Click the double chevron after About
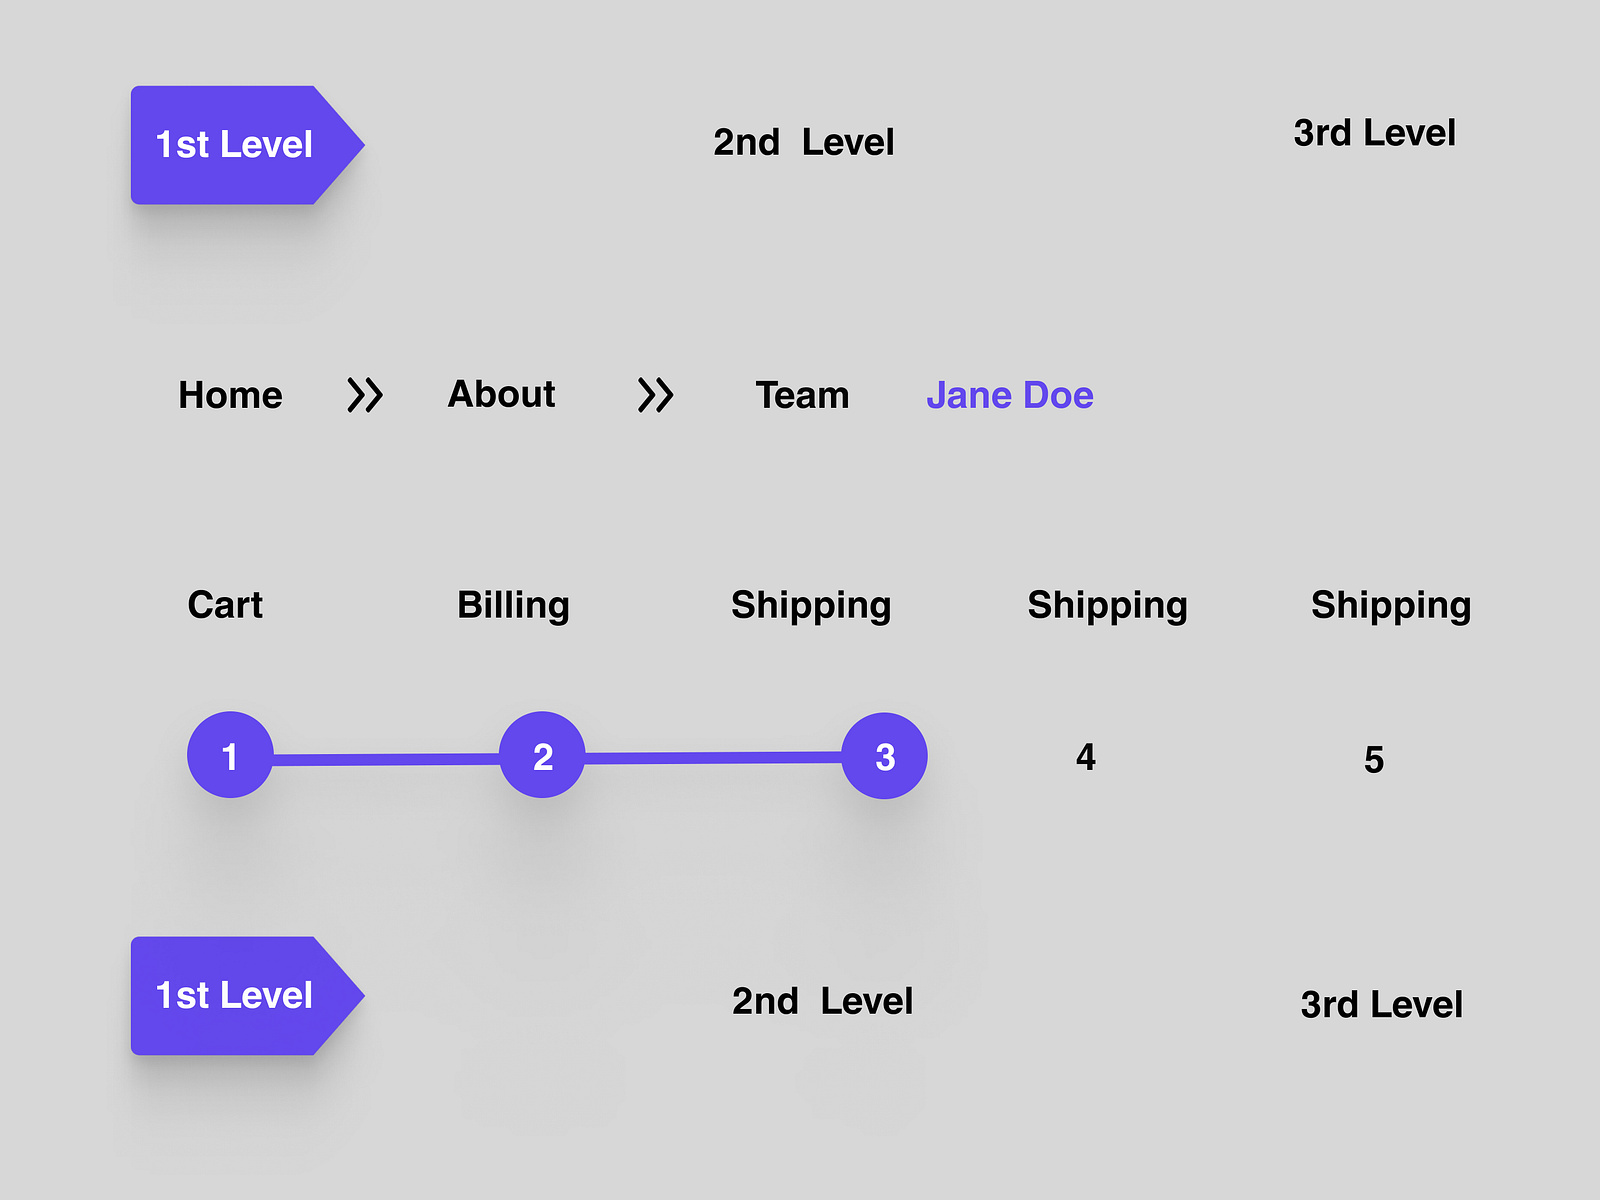 656,395
